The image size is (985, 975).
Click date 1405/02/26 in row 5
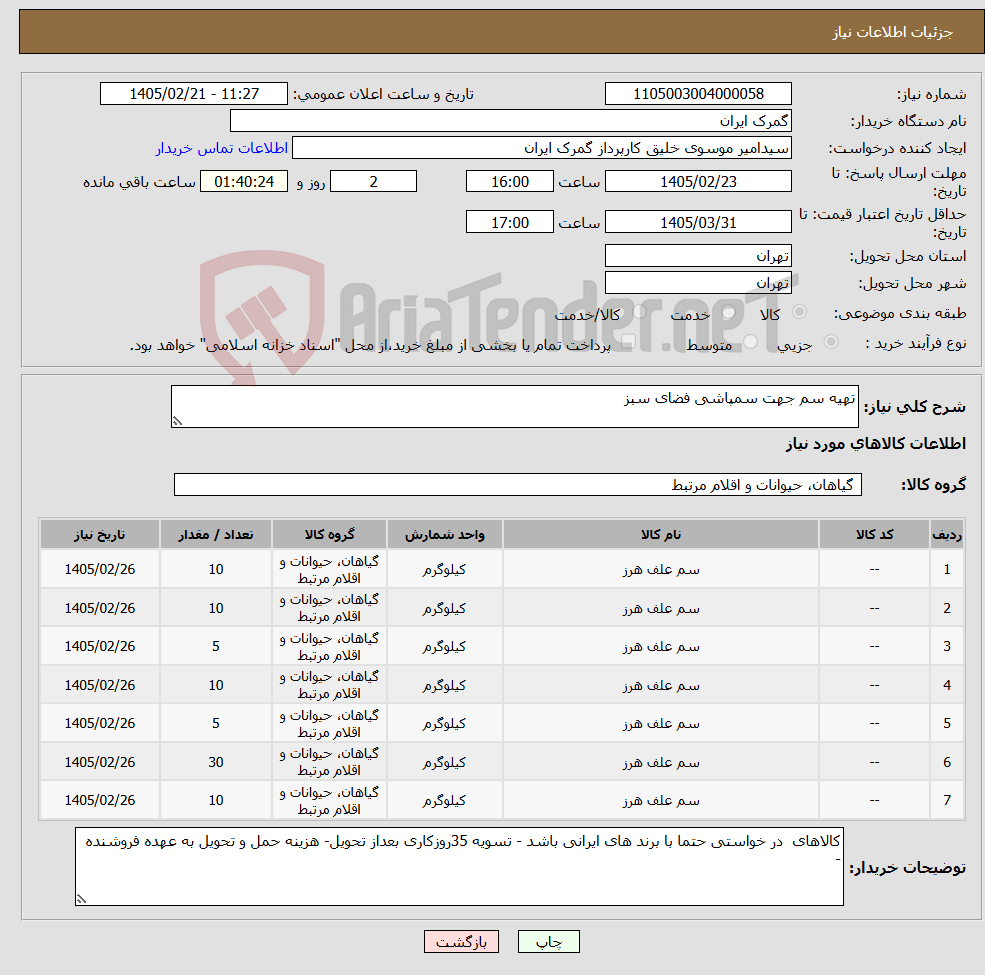tap(99, 723)
